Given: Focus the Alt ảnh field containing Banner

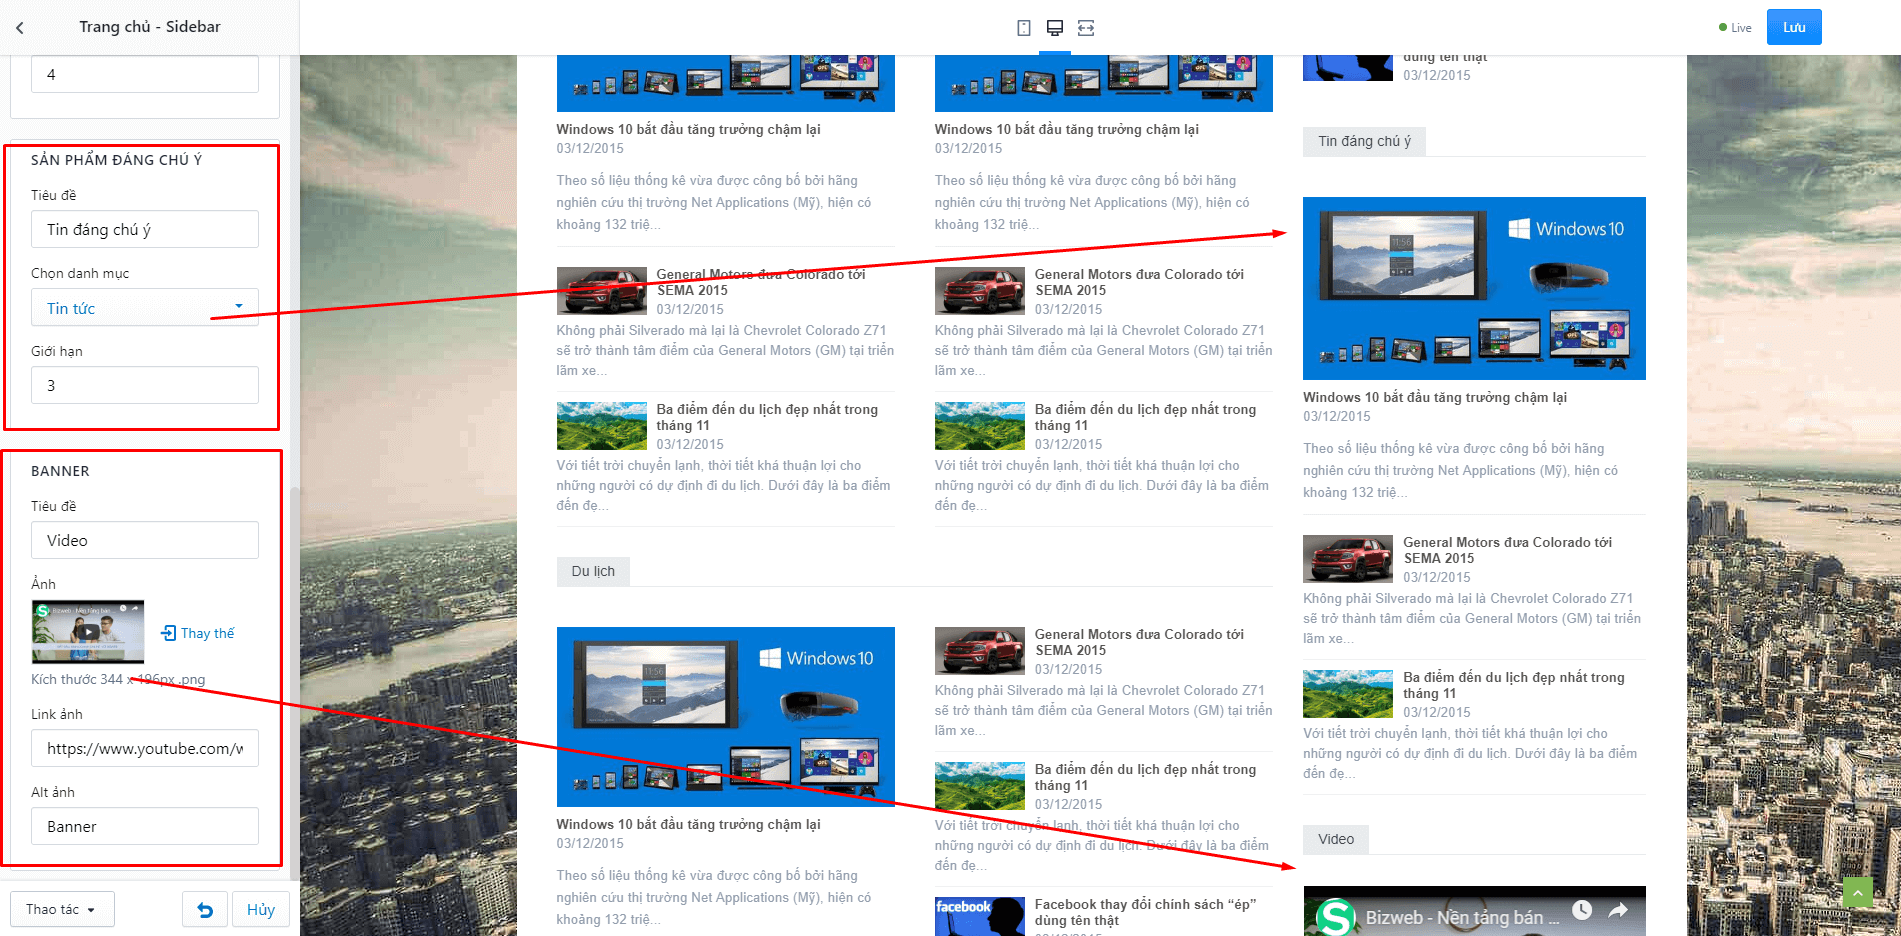Looking at the screenshot, I should pos(145,826).
